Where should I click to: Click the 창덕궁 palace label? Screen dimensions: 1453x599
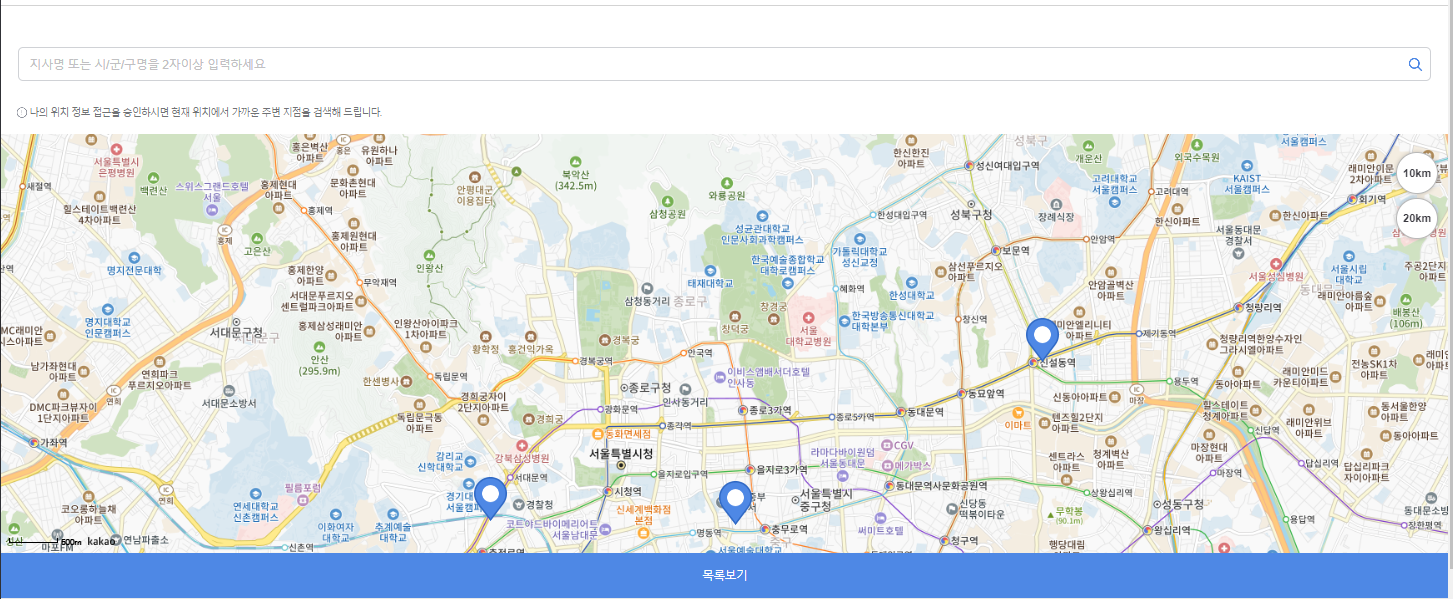(x=734, y=327)
